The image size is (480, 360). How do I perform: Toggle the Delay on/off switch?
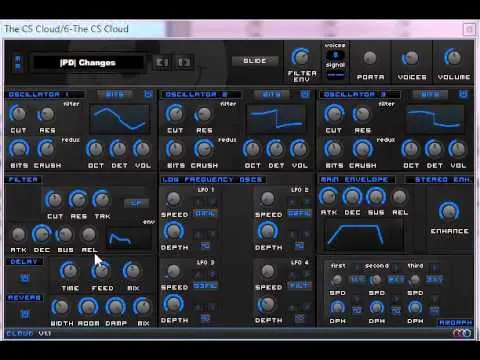click(24, 278)
